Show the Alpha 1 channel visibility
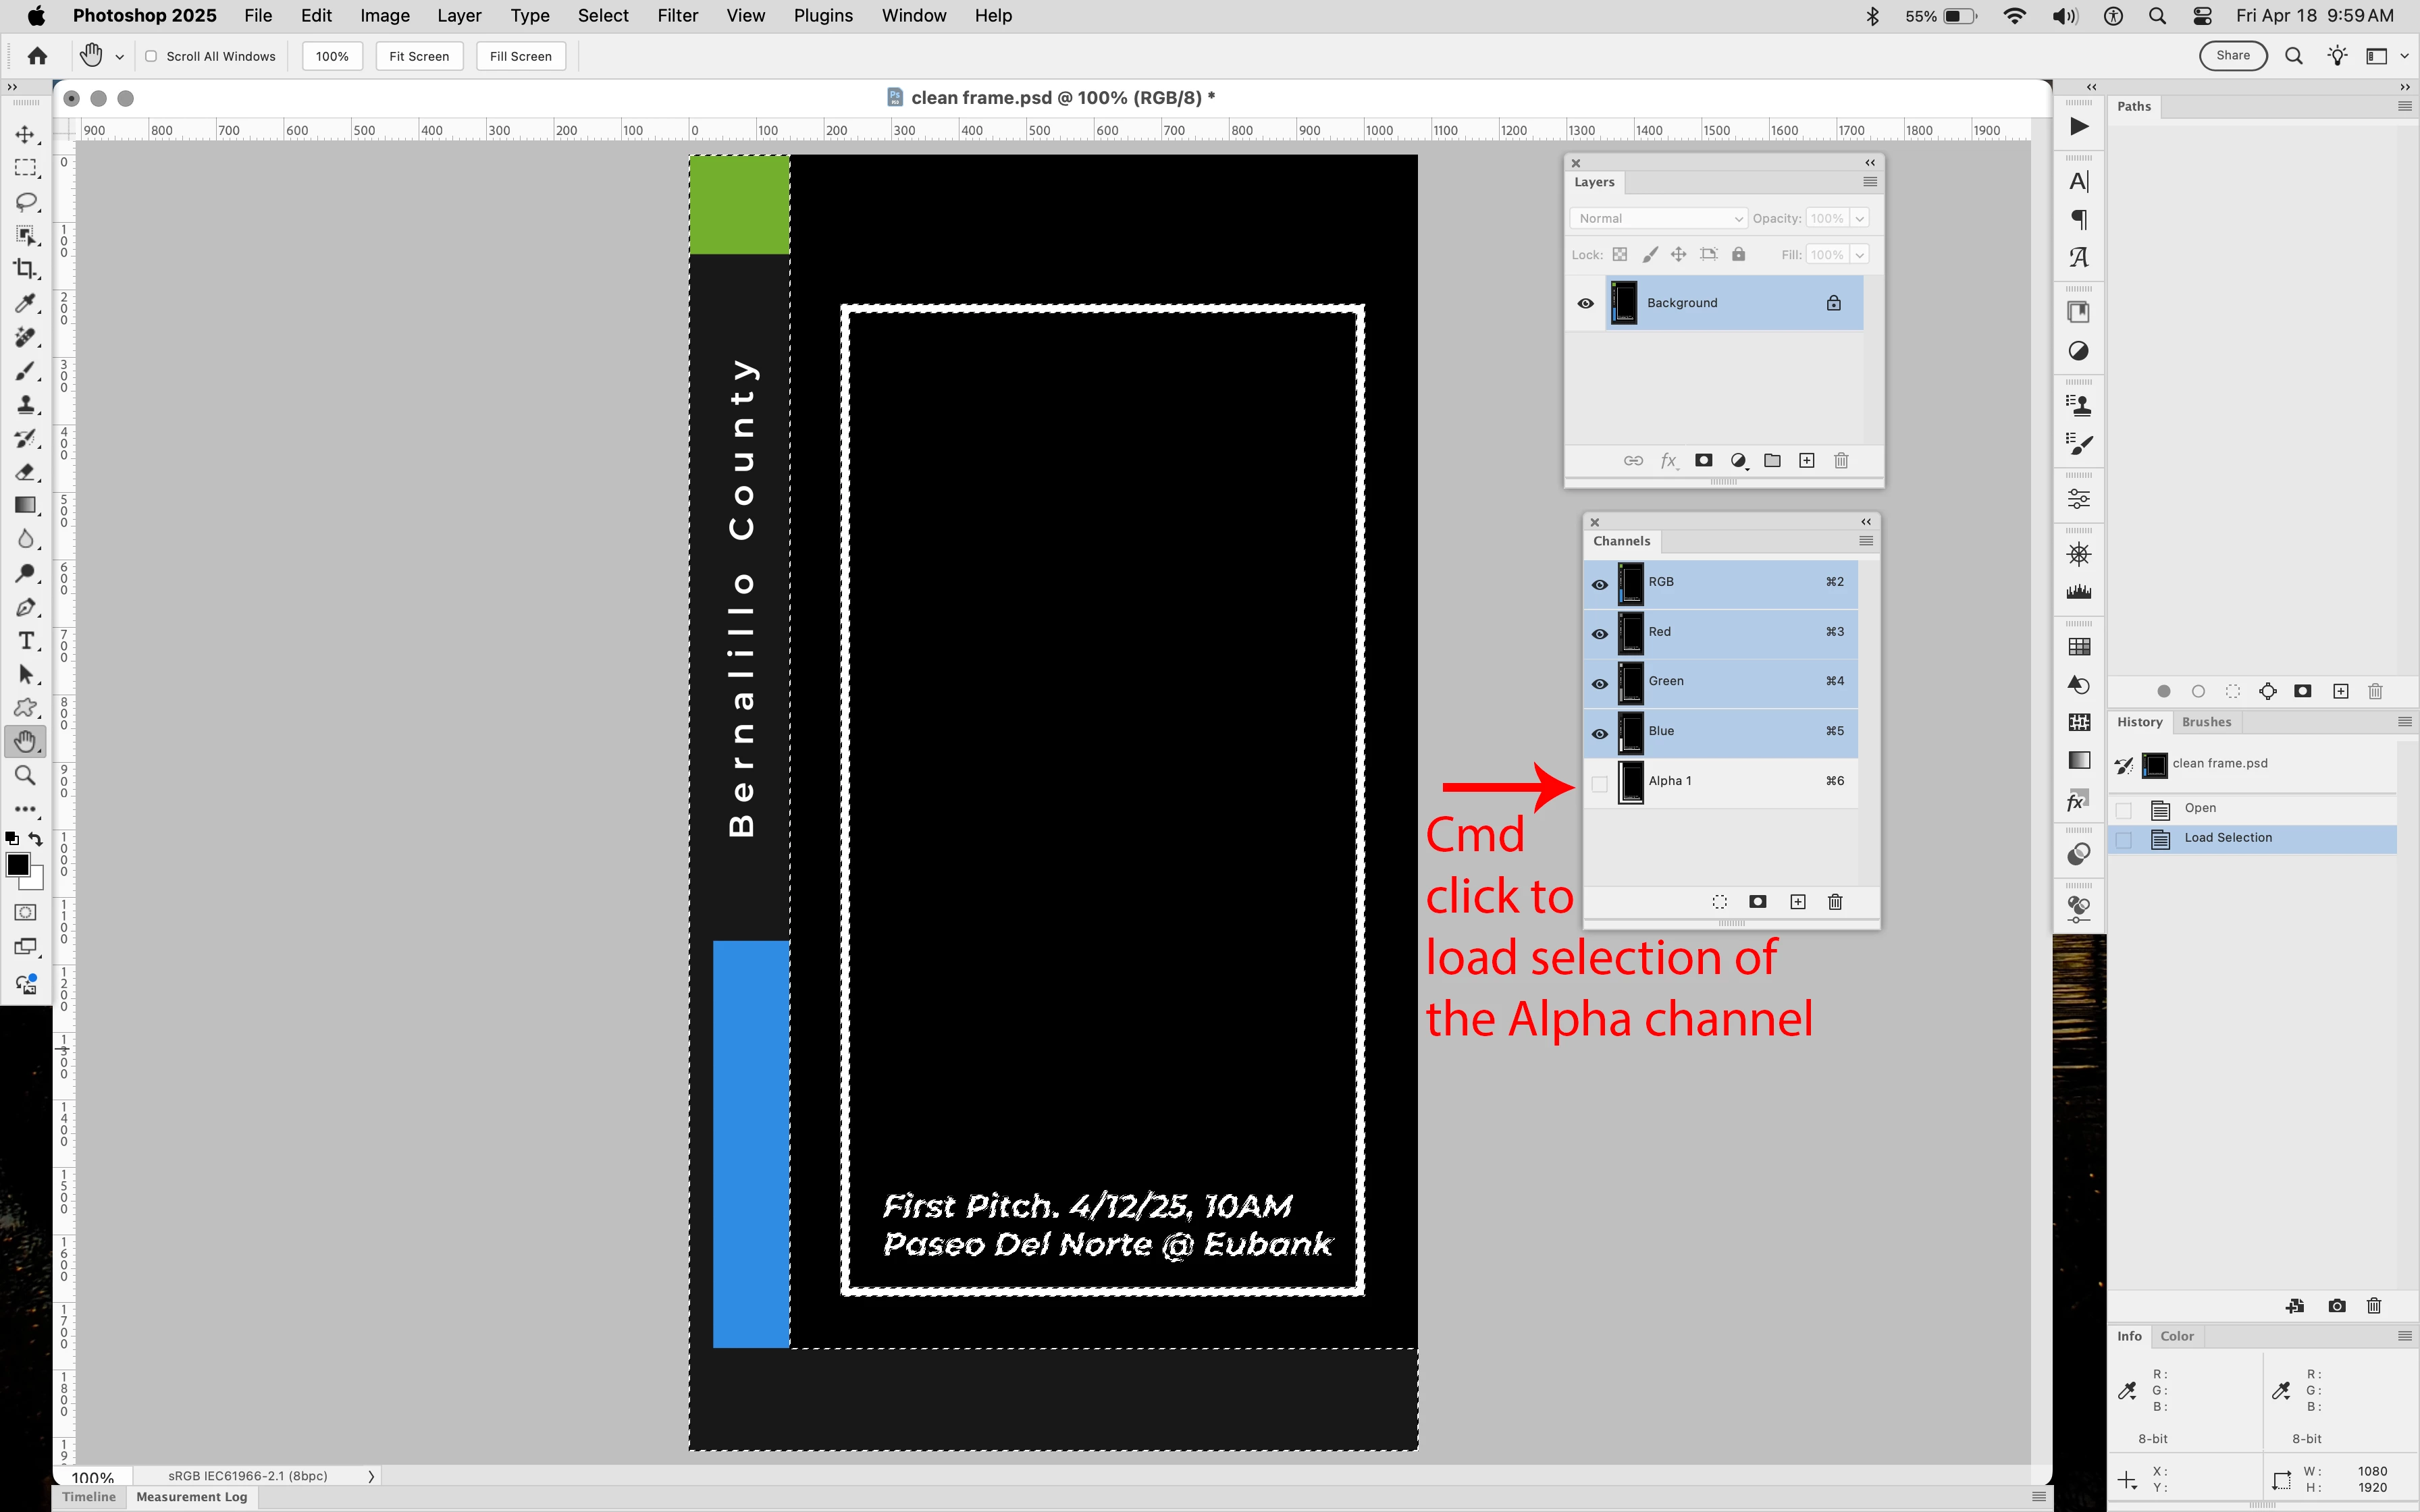The width and height of the screenshot is (2420, 1512). 1599,783
